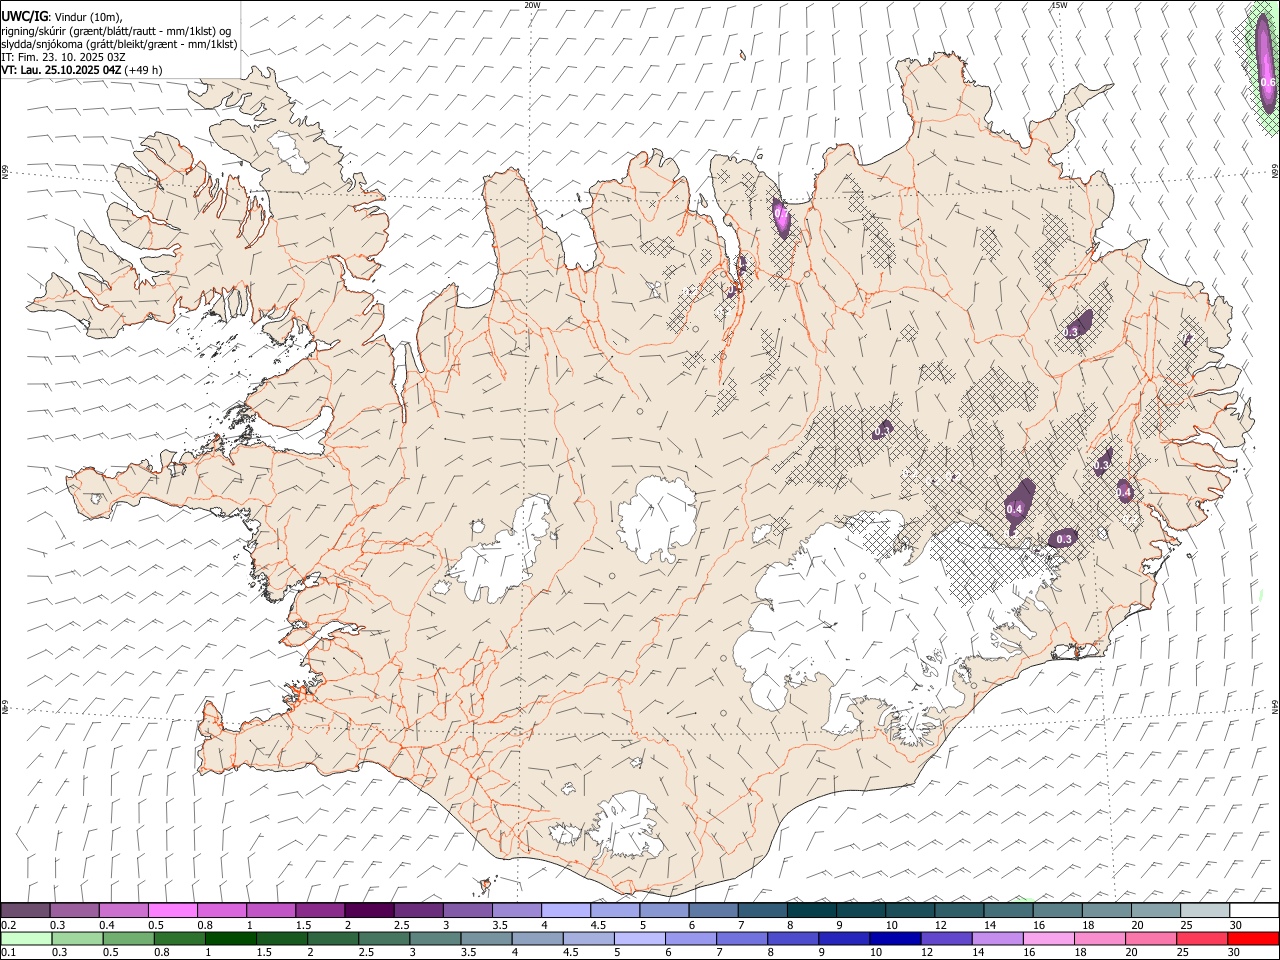This screenshot has height=960, width=1280.
Task: Click the '14' value label under lower legend
Action: 979,952
